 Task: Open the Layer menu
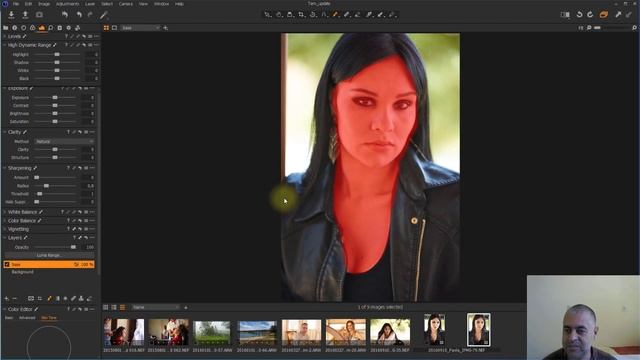coord(90,4)
